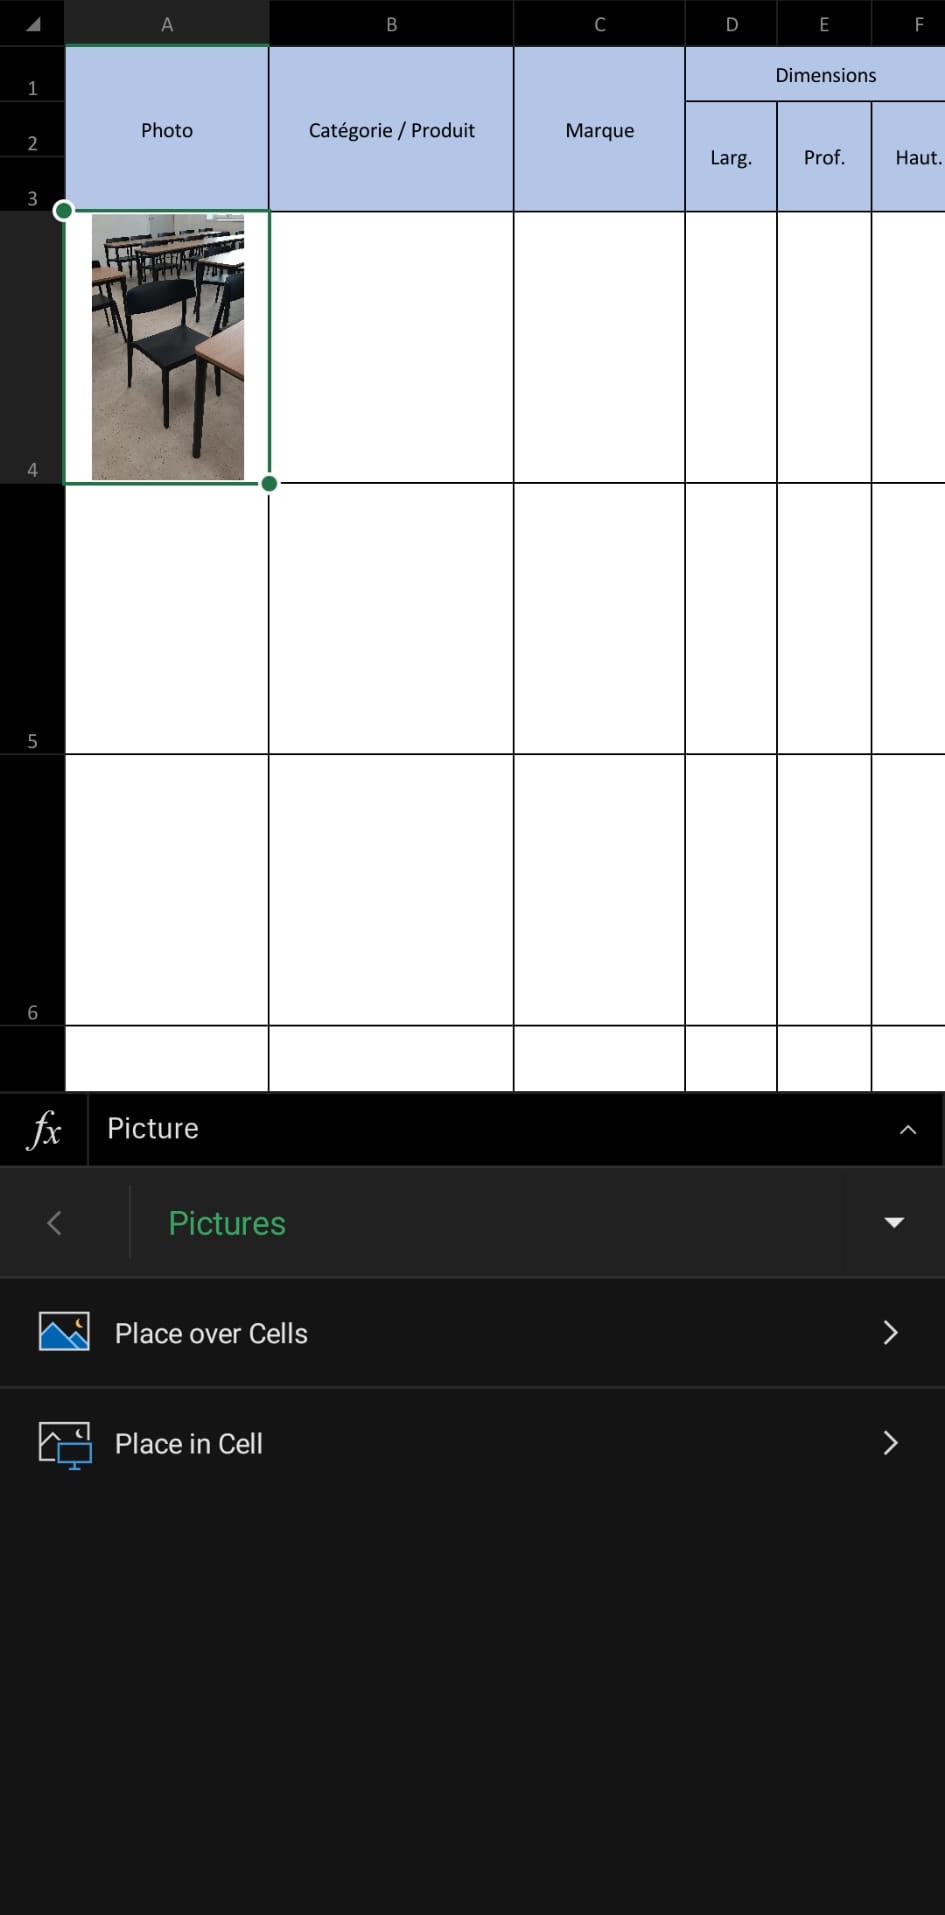Grab the top-left selection handle
This screenshot has width=945, height=1915.
(64, 211)
